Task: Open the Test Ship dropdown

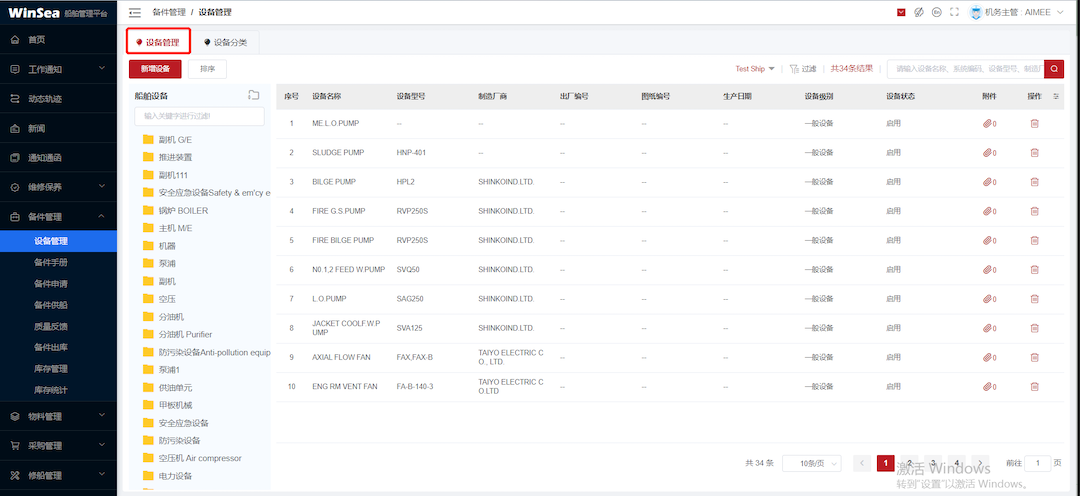Action: pos(755,69)
